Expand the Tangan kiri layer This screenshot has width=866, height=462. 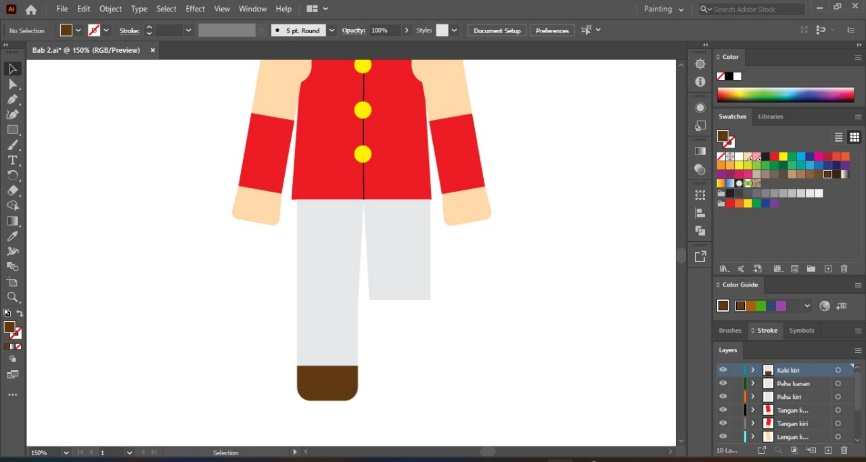(x=752, y=423)
